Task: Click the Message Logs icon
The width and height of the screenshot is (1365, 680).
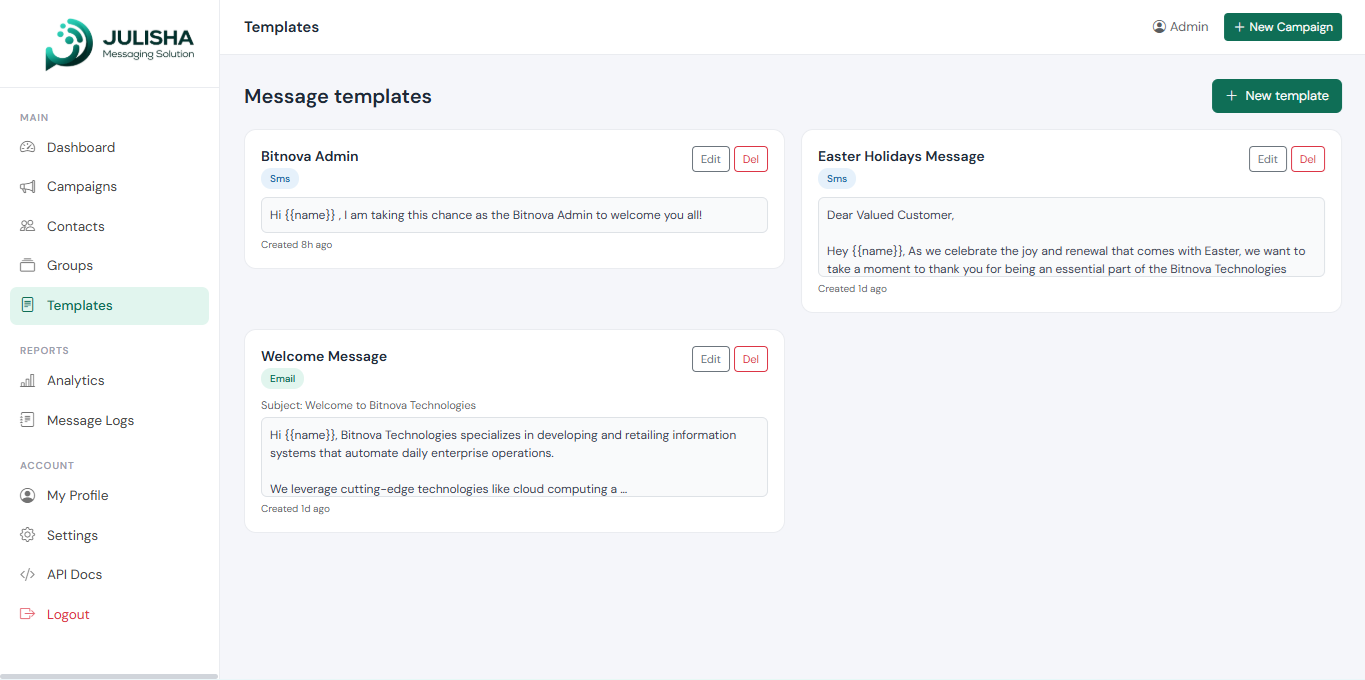Action: 28,420
